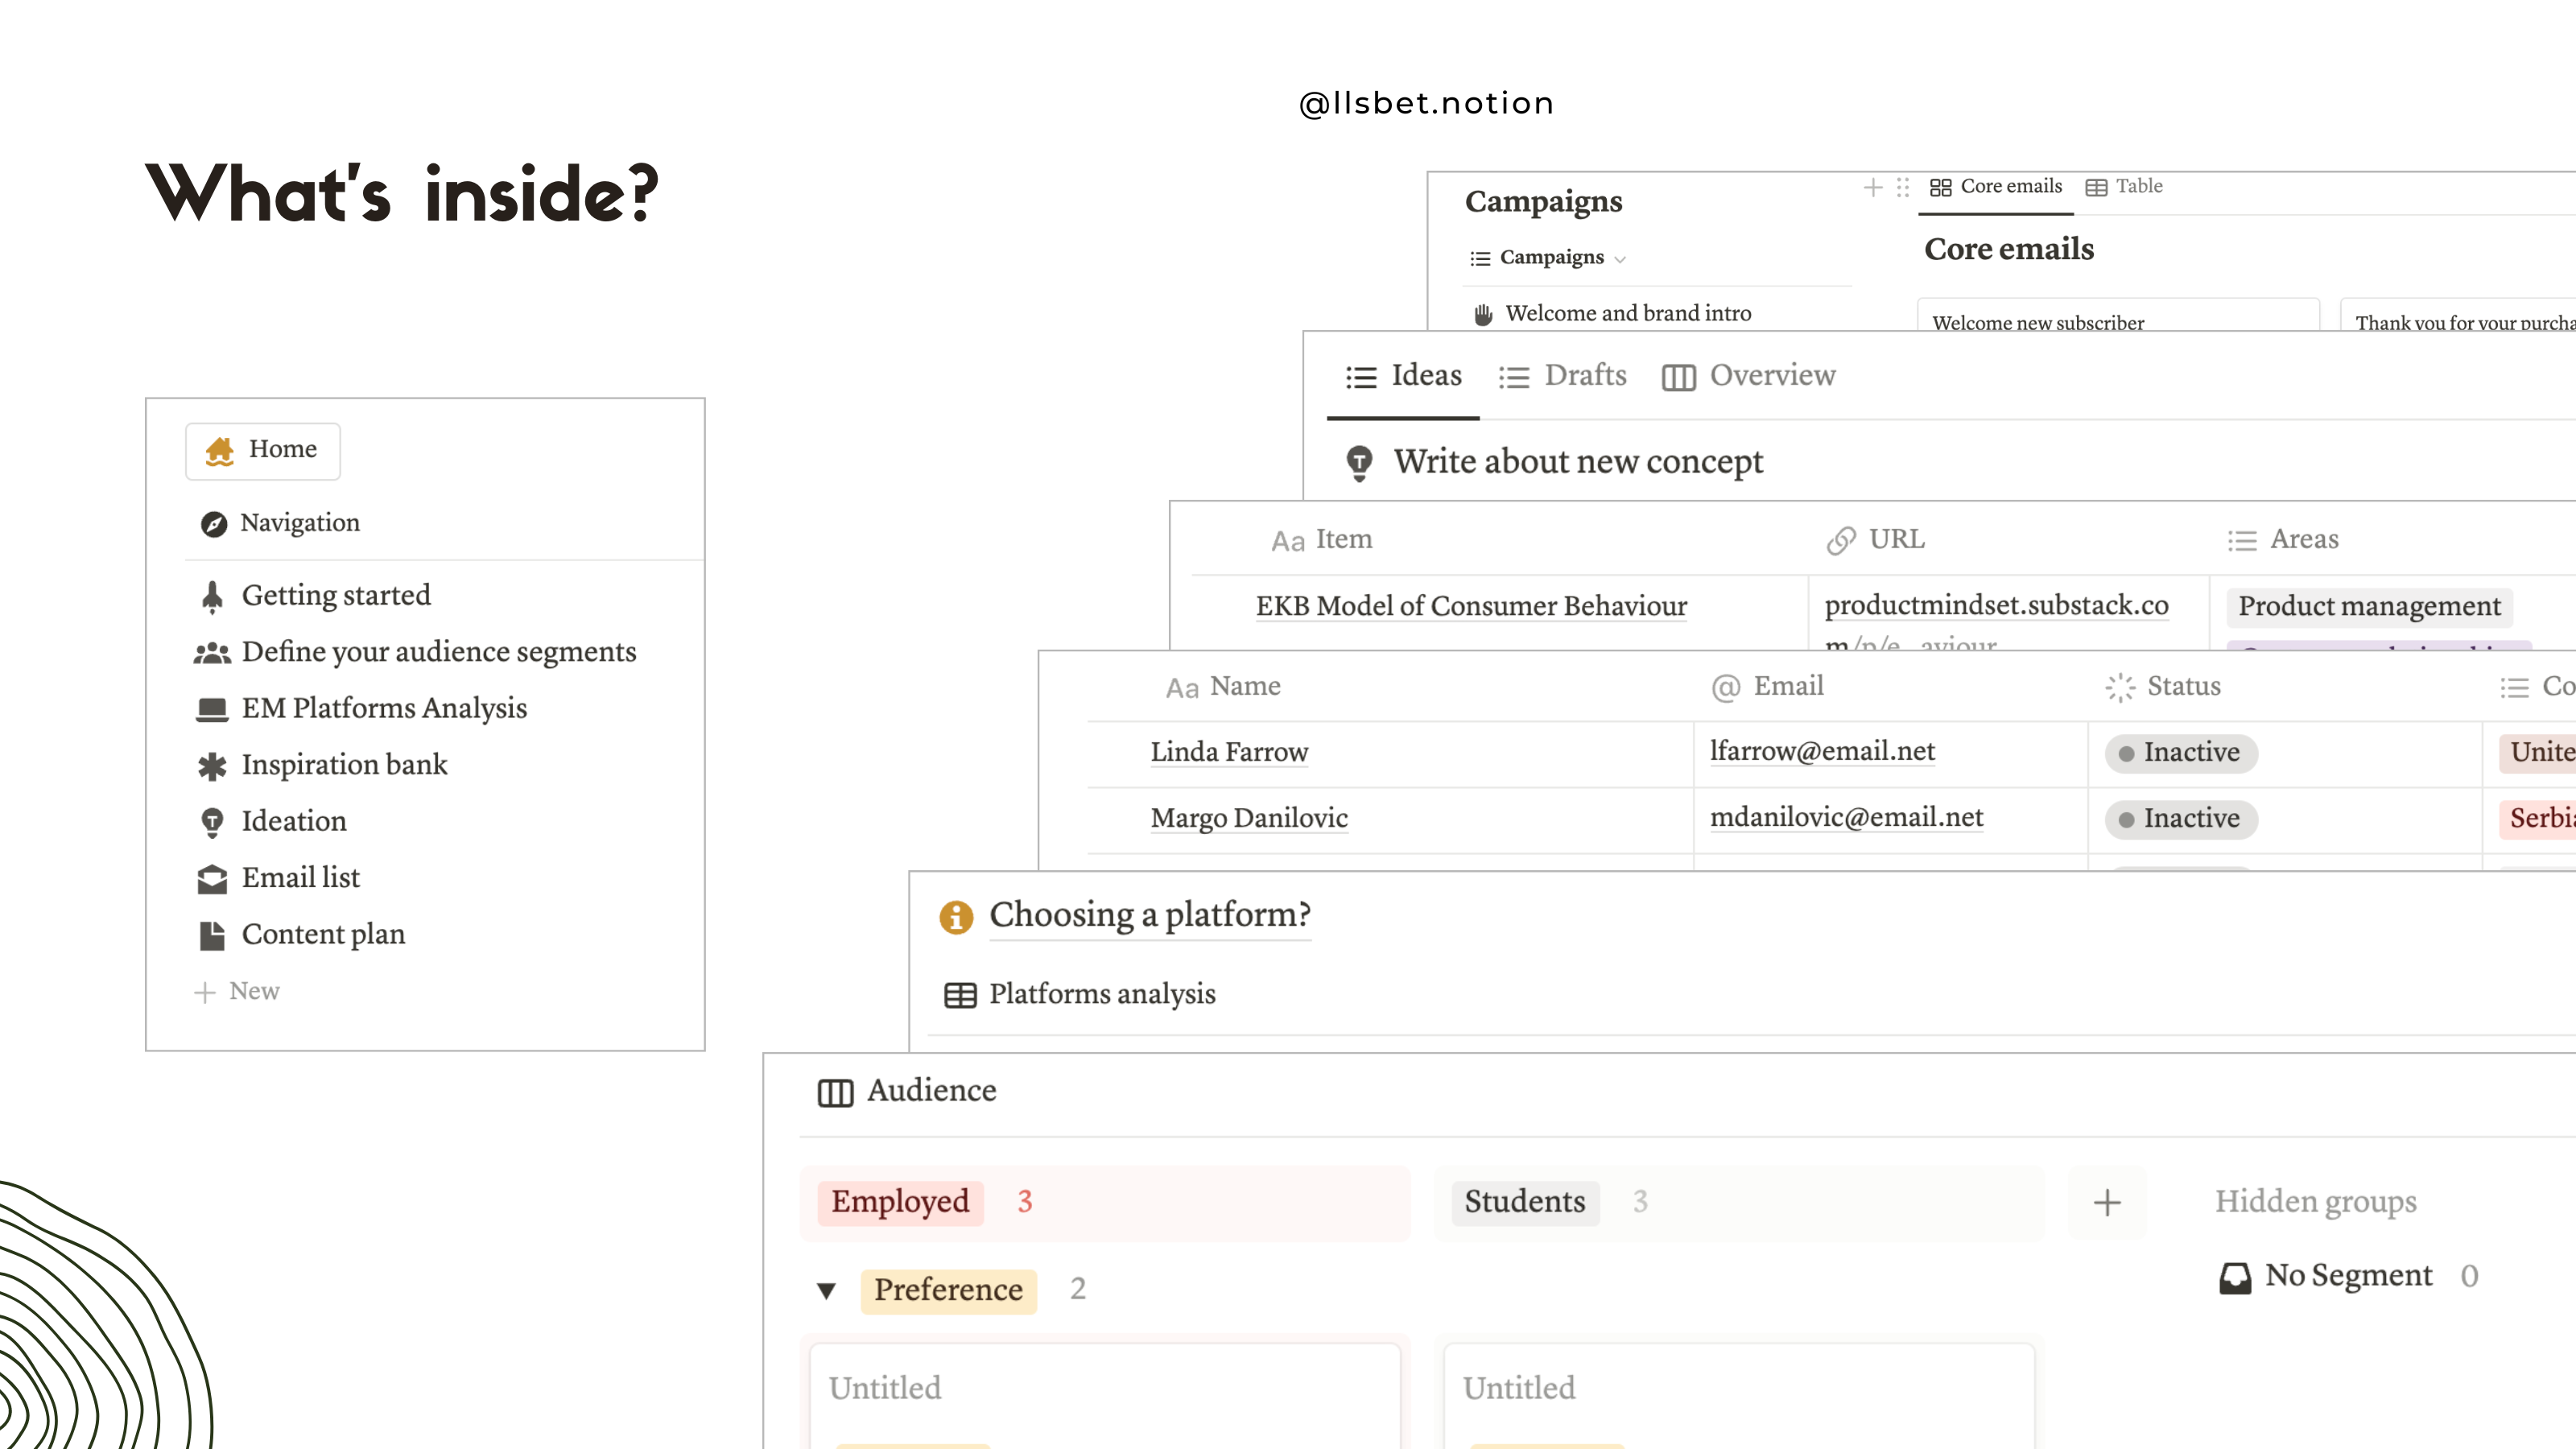2576x1449 pixels.
Task: Switch to the Drafts tab
Action: (x=1562, y=376)
